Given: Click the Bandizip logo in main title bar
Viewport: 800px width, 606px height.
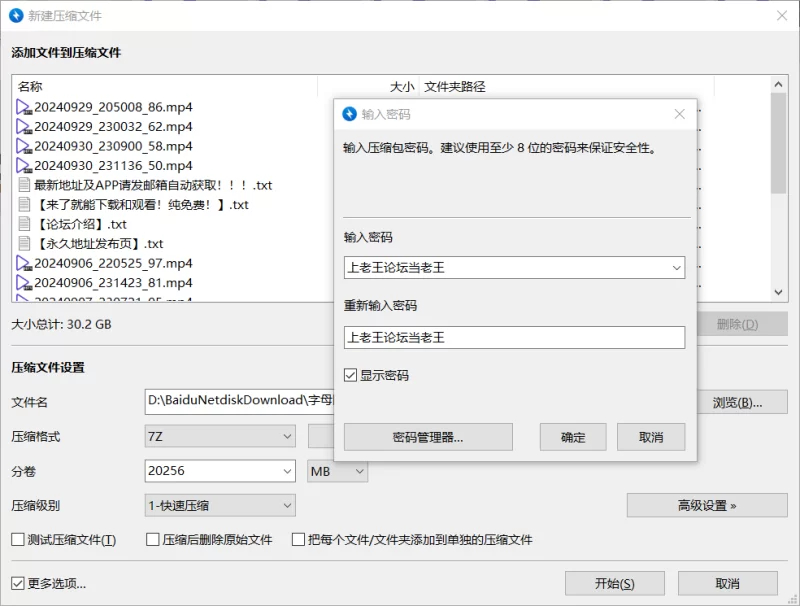Looking at the screenshot, I should tap(16, 15).
